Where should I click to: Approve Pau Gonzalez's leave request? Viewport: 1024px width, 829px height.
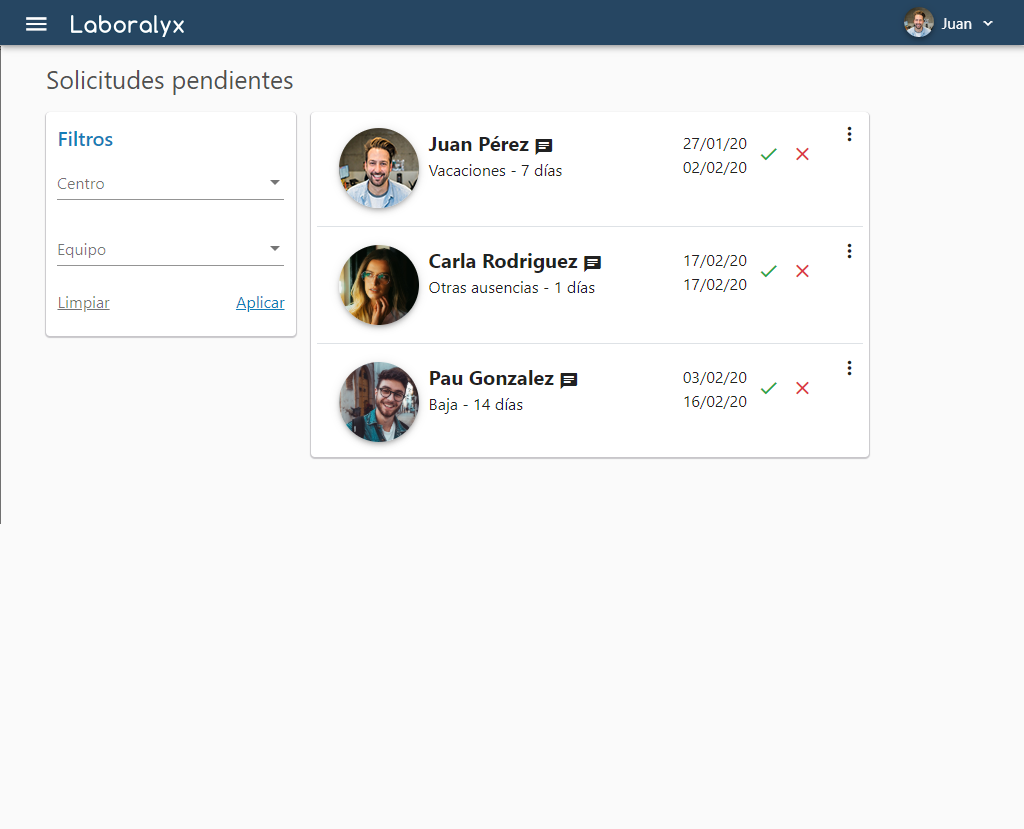tap(769, 388)
